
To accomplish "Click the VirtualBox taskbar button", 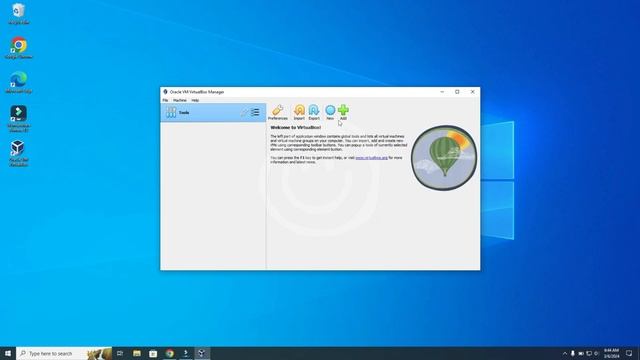I will click(202, 353).
